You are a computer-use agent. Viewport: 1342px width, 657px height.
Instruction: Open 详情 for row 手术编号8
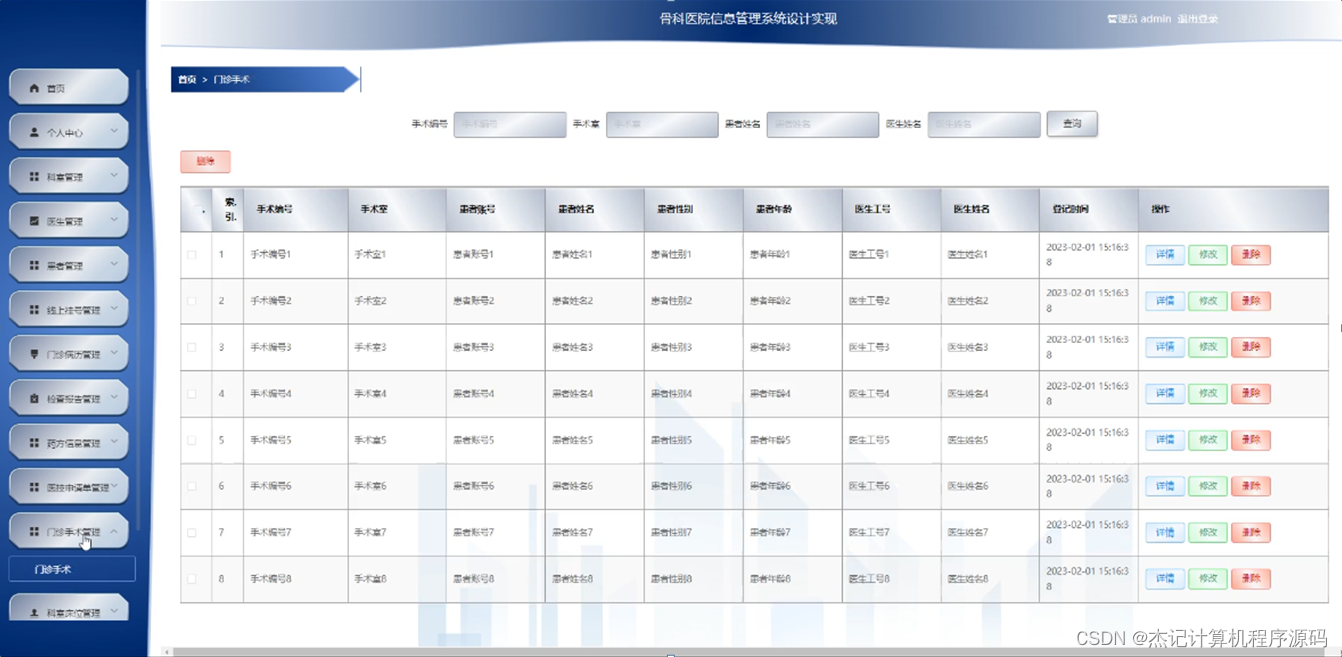[x=1165, y=579]
